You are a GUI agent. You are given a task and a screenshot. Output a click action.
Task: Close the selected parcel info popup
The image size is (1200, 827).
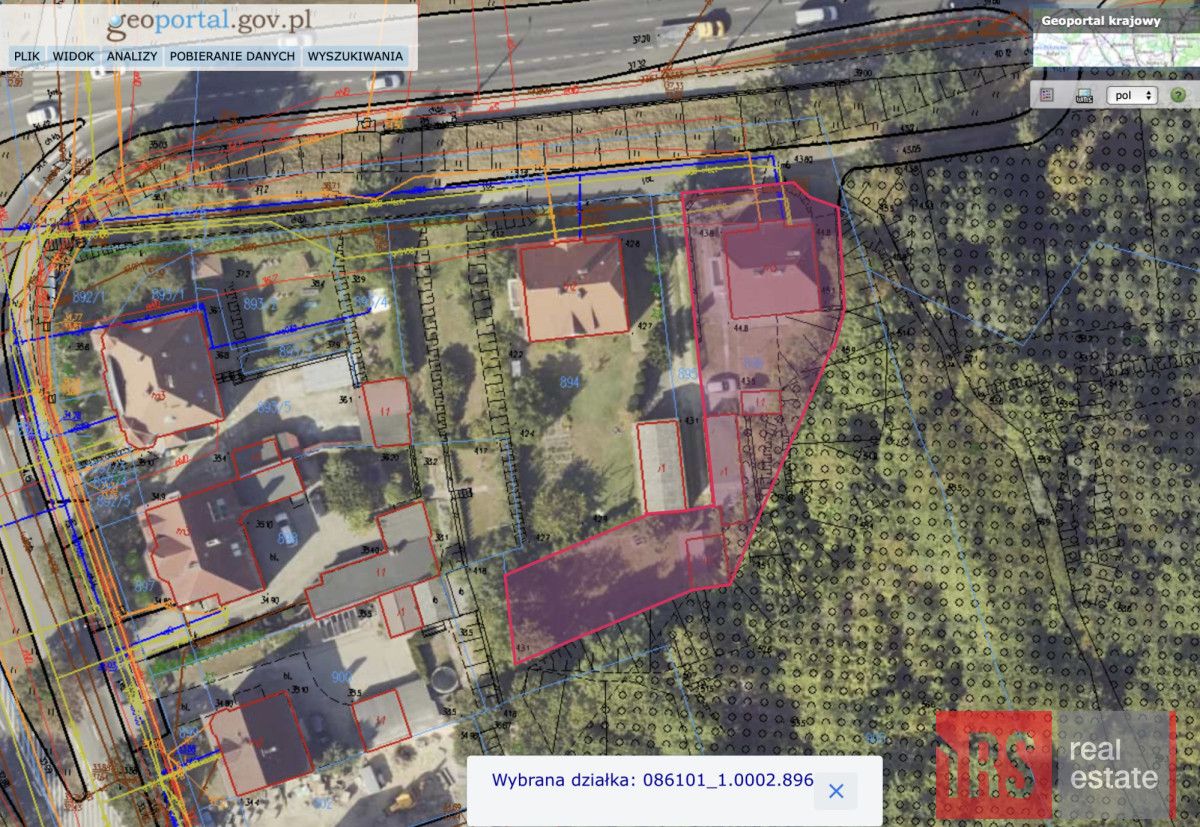836,791
